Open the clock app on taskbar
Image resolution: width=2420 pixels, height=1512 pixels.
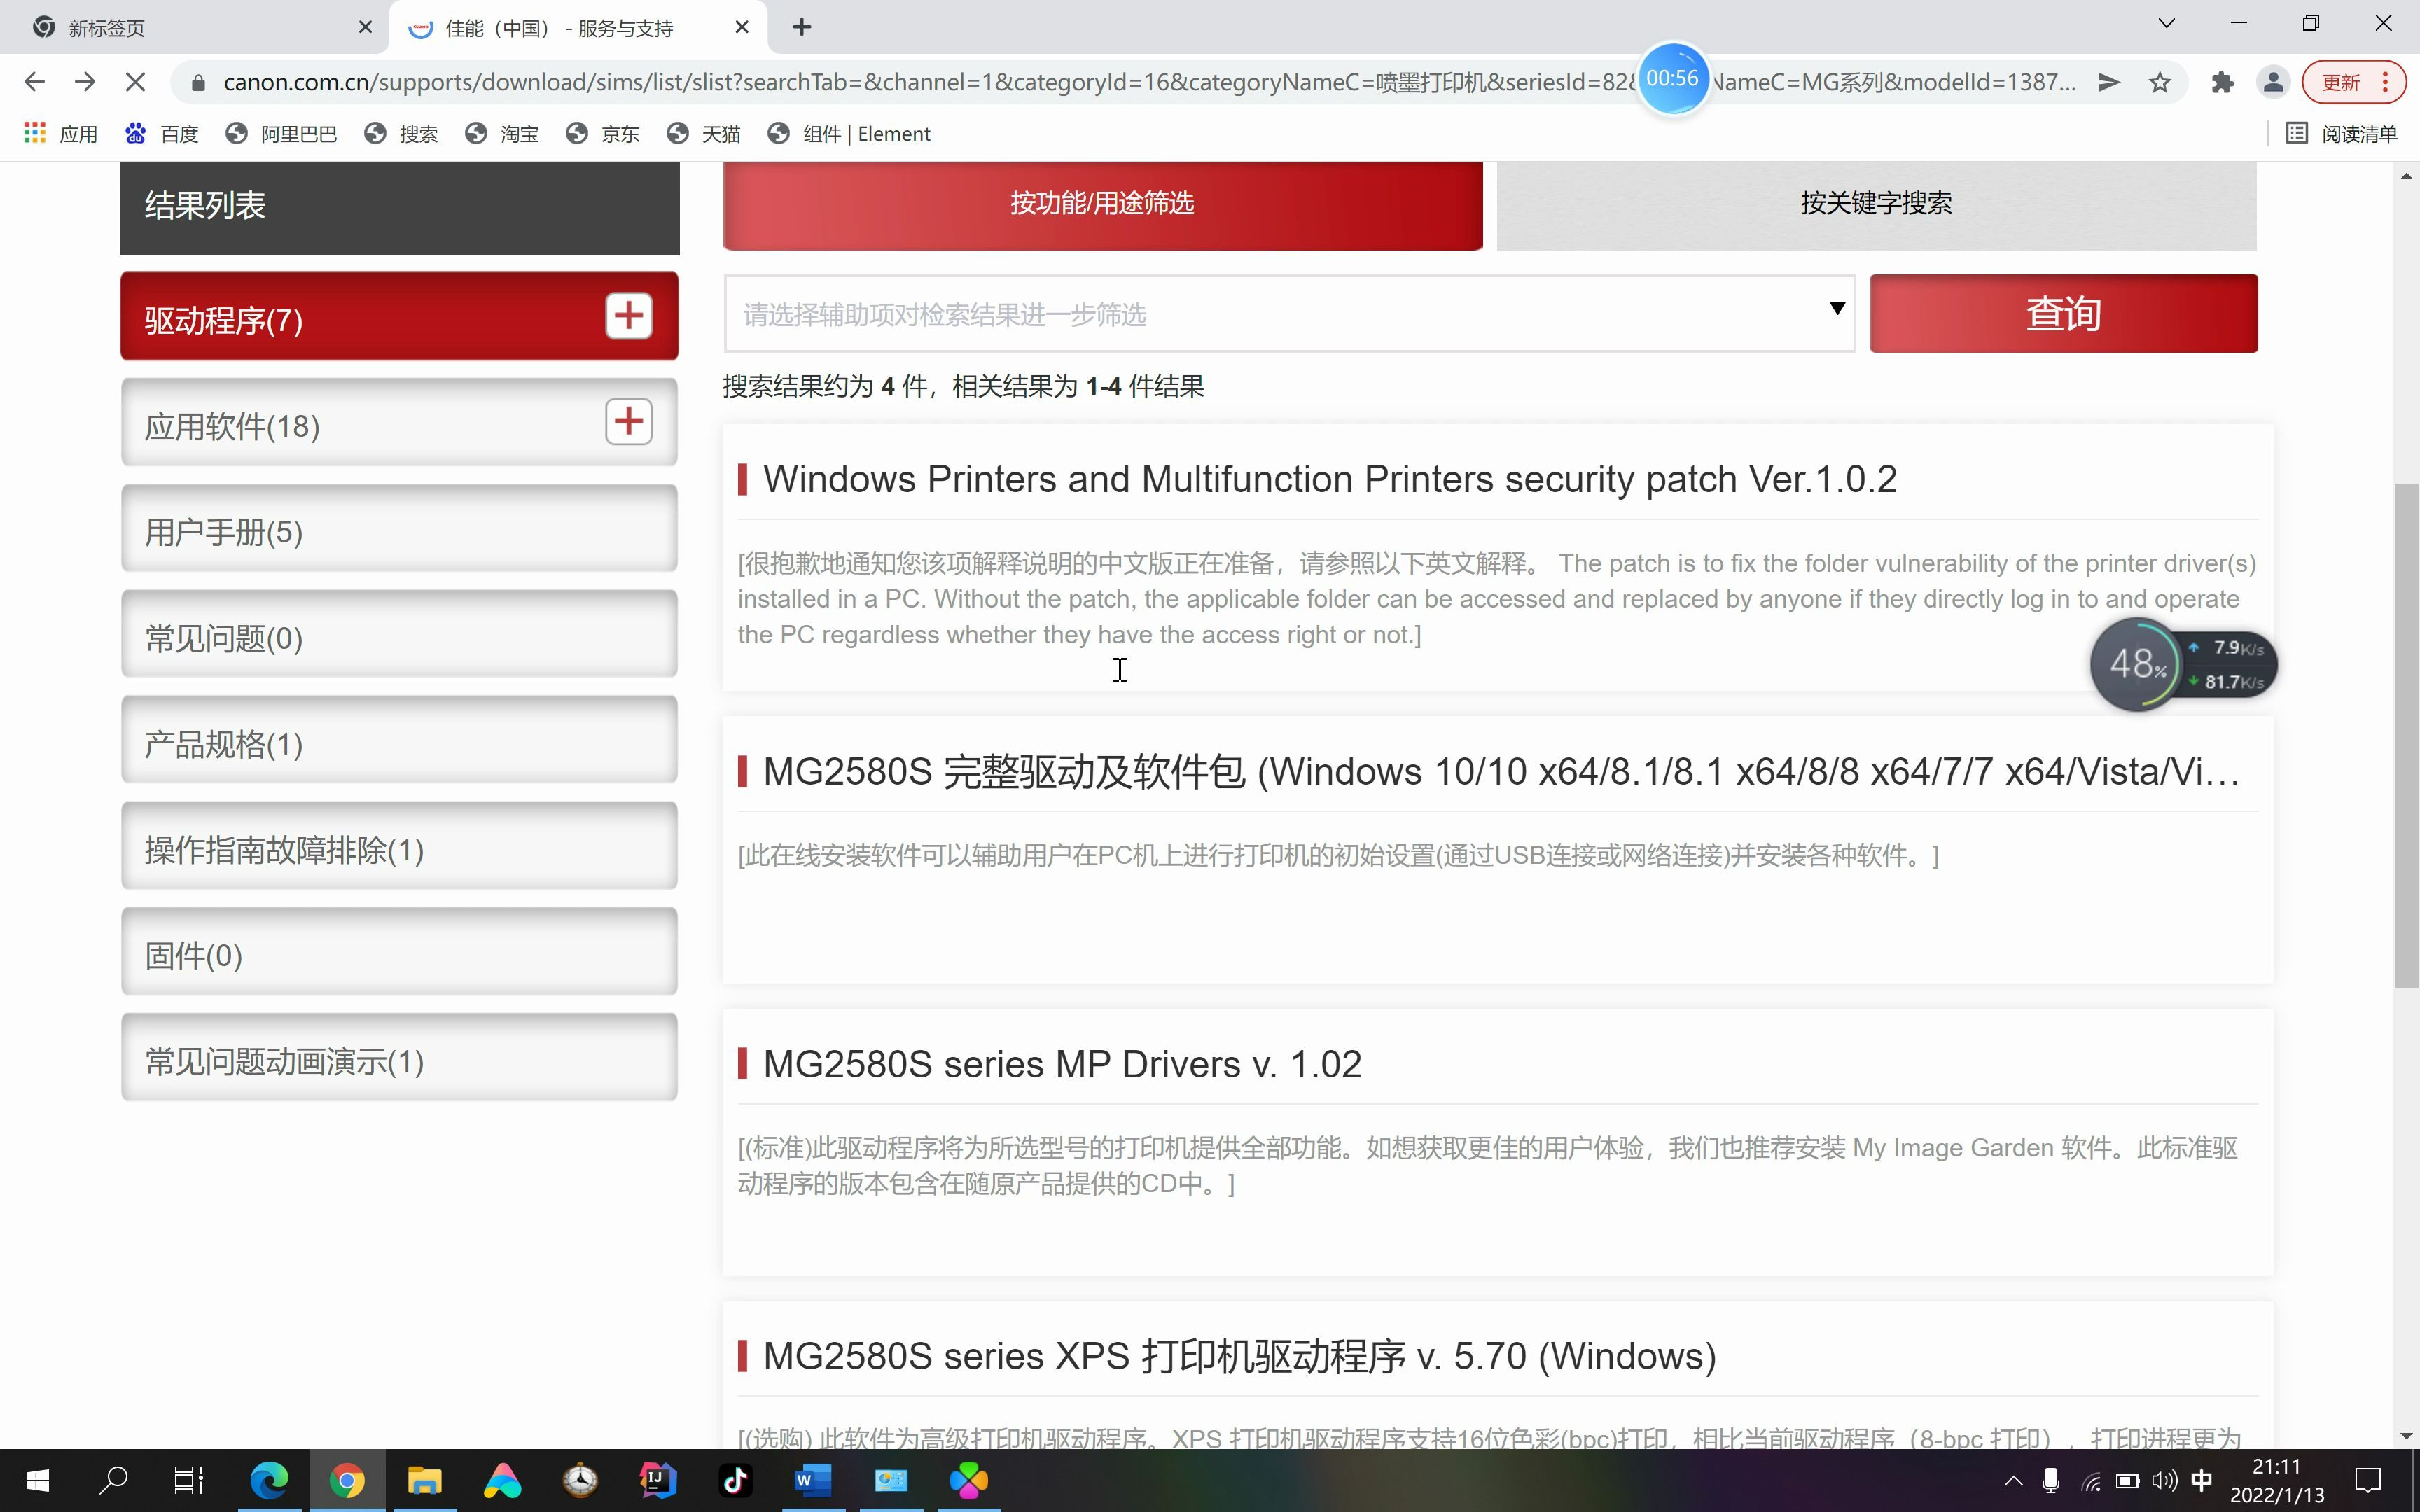tap(580, 1480)
